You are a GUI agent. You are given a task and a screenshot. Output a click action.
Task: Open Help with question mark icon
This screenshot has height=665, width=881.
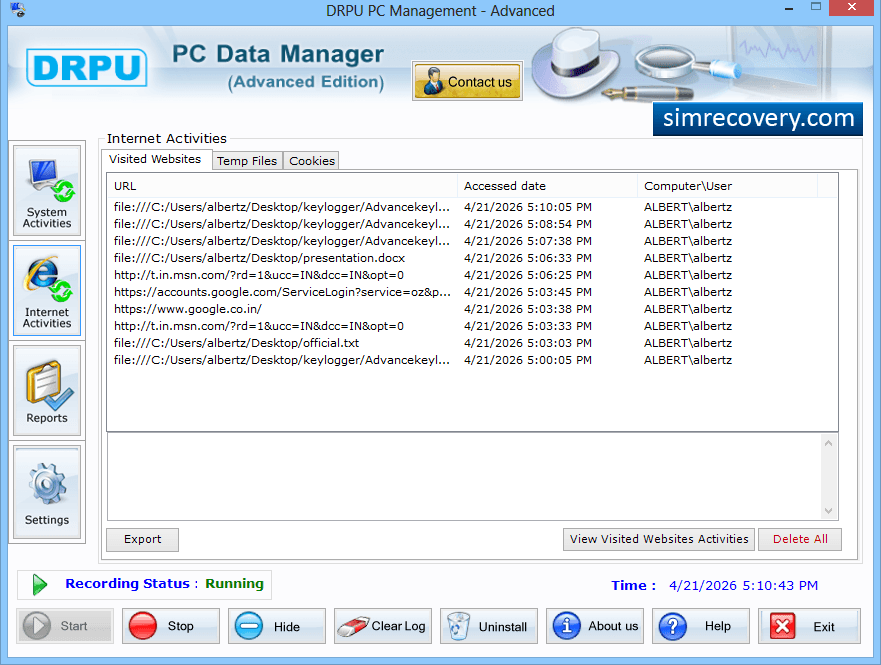[x=701, y=626]
